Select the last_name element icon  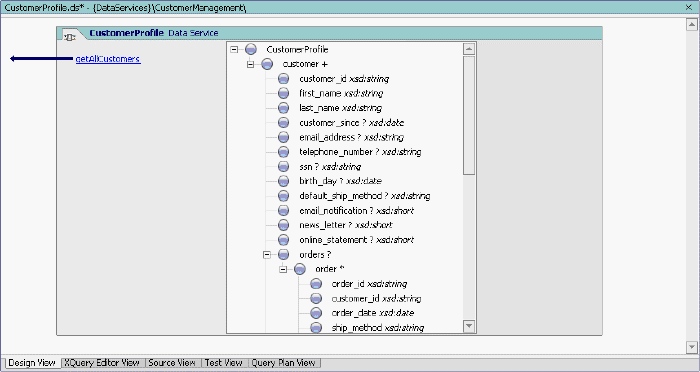click(283, 108)
